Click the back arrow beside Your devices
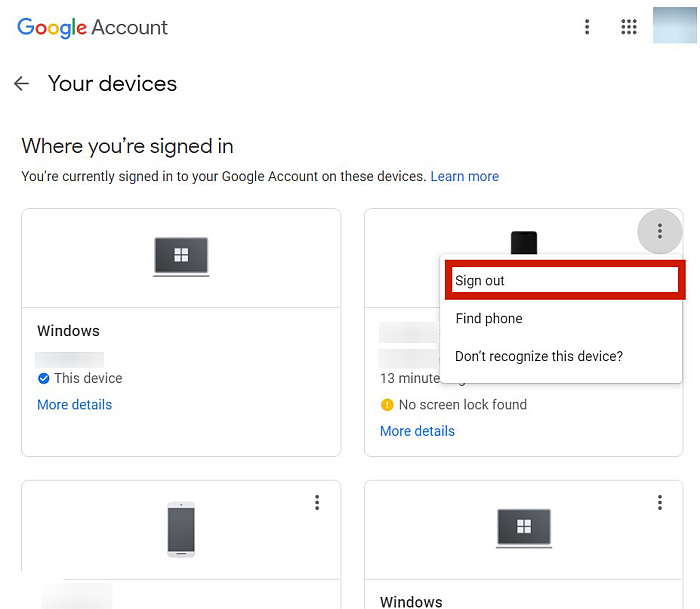Image resolution: width=700 pixels, height=609 pixels. (x=21, y=83)
